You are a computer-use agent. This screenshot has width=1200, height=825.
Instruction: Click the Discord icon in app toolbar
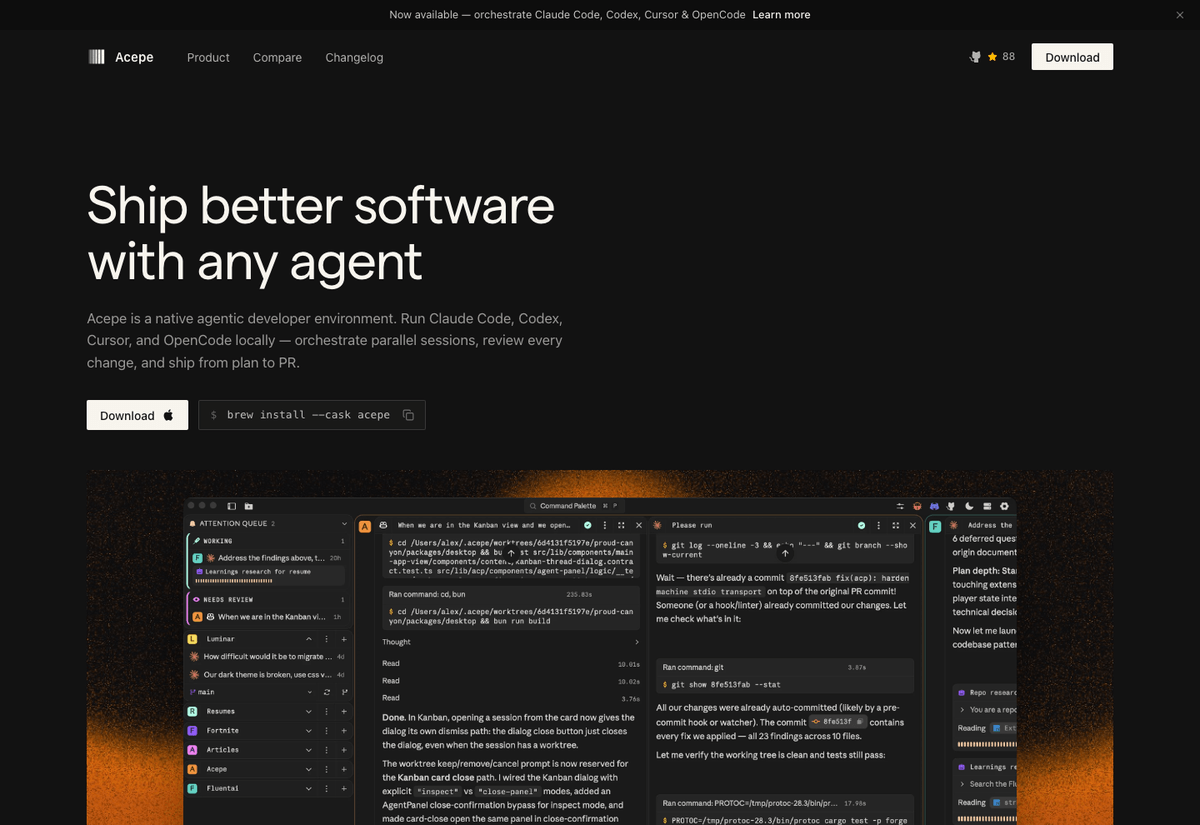pyautogui.click(x=935, y=506)
